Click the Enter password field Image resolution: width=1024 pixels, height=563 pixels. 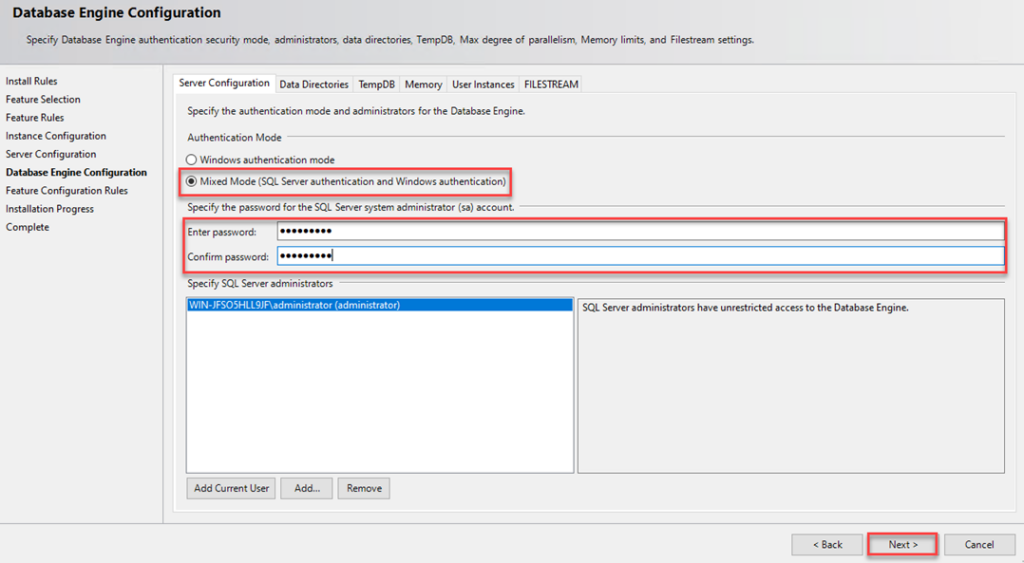(640, 231)
